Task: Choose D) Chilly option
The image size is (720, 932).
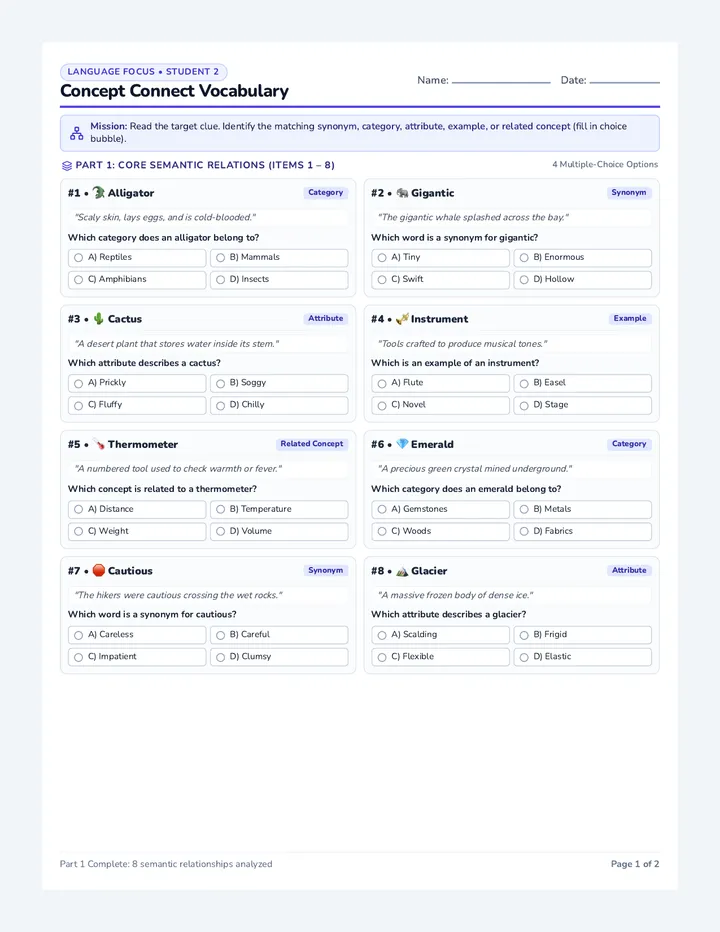Action: 279,405
